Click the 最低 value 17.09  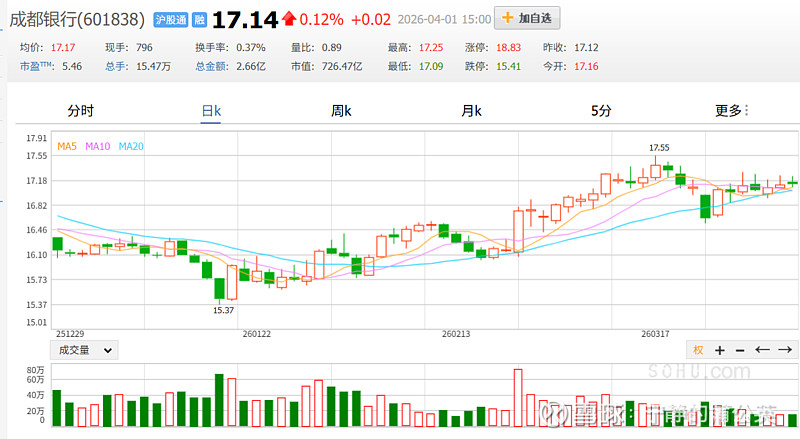point(431,66)
